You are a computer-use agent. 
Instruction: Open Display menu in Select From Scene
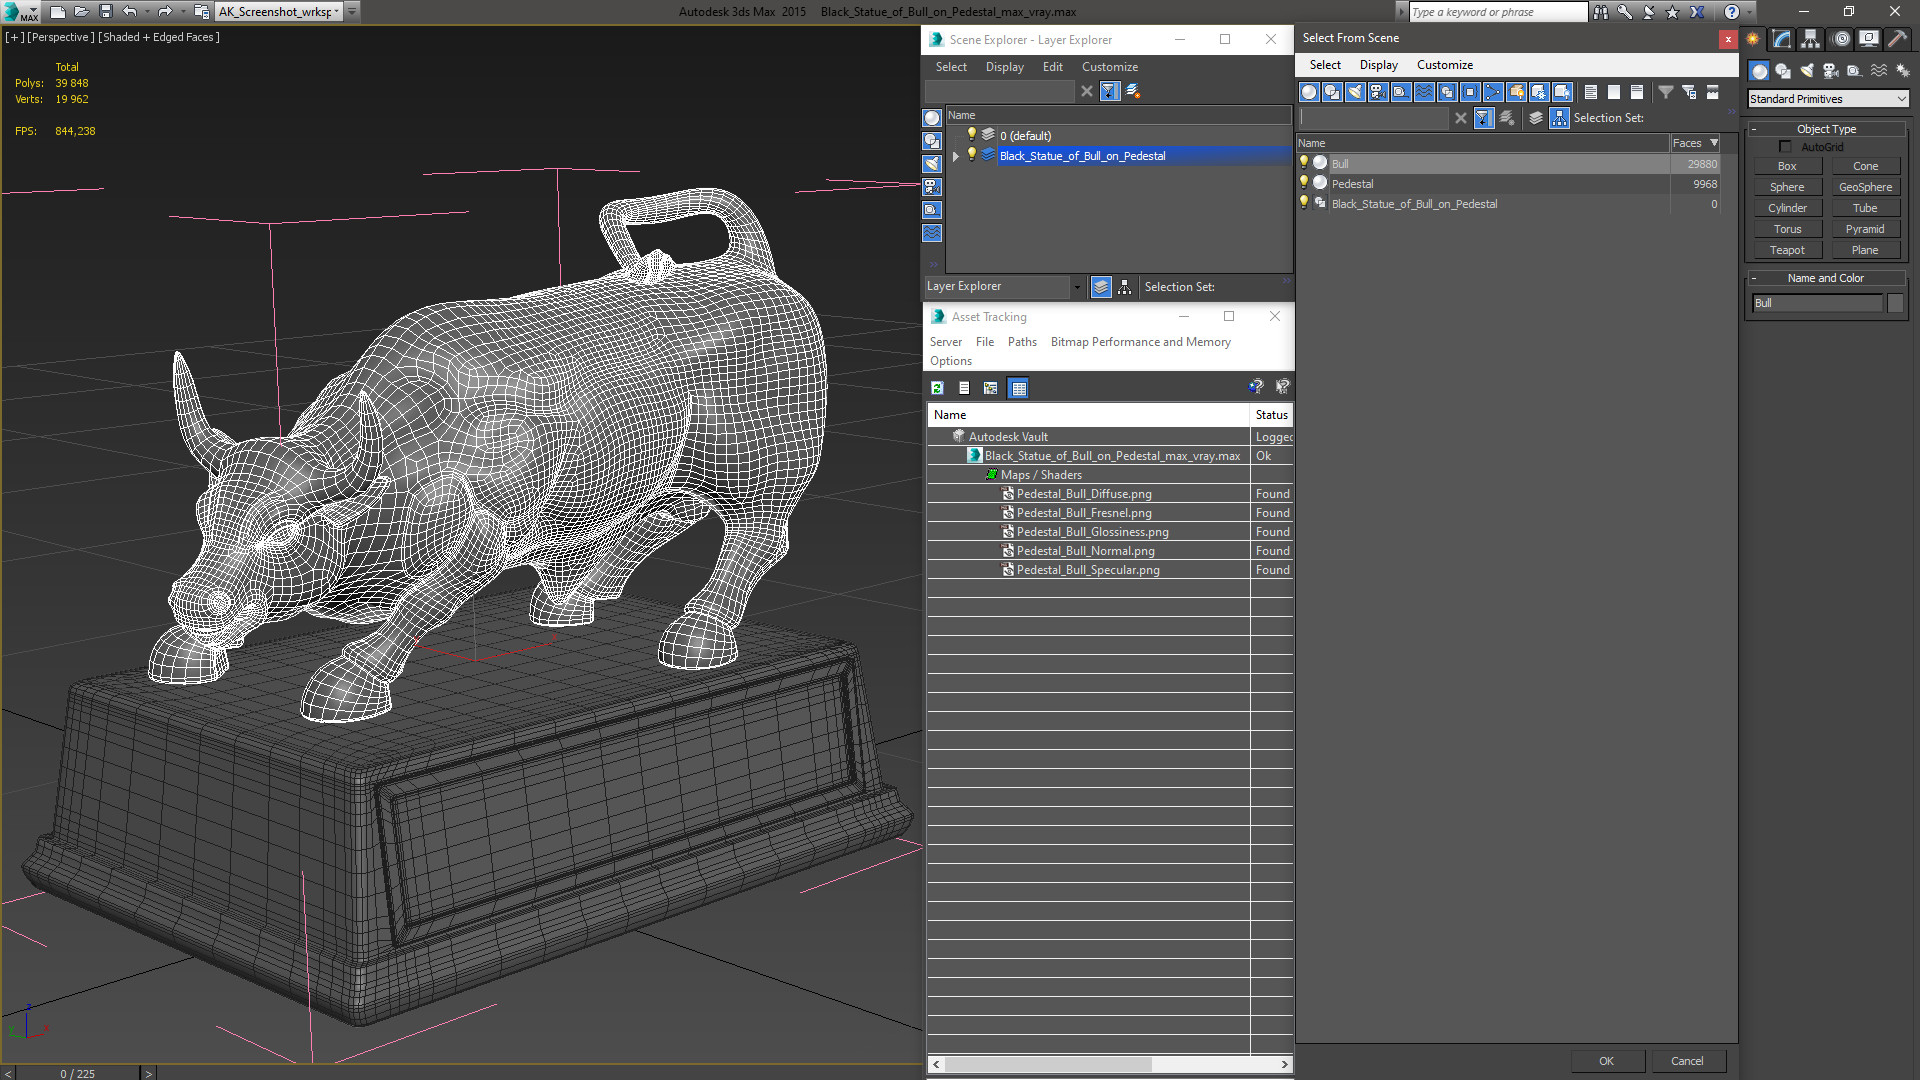(1378, 65)
